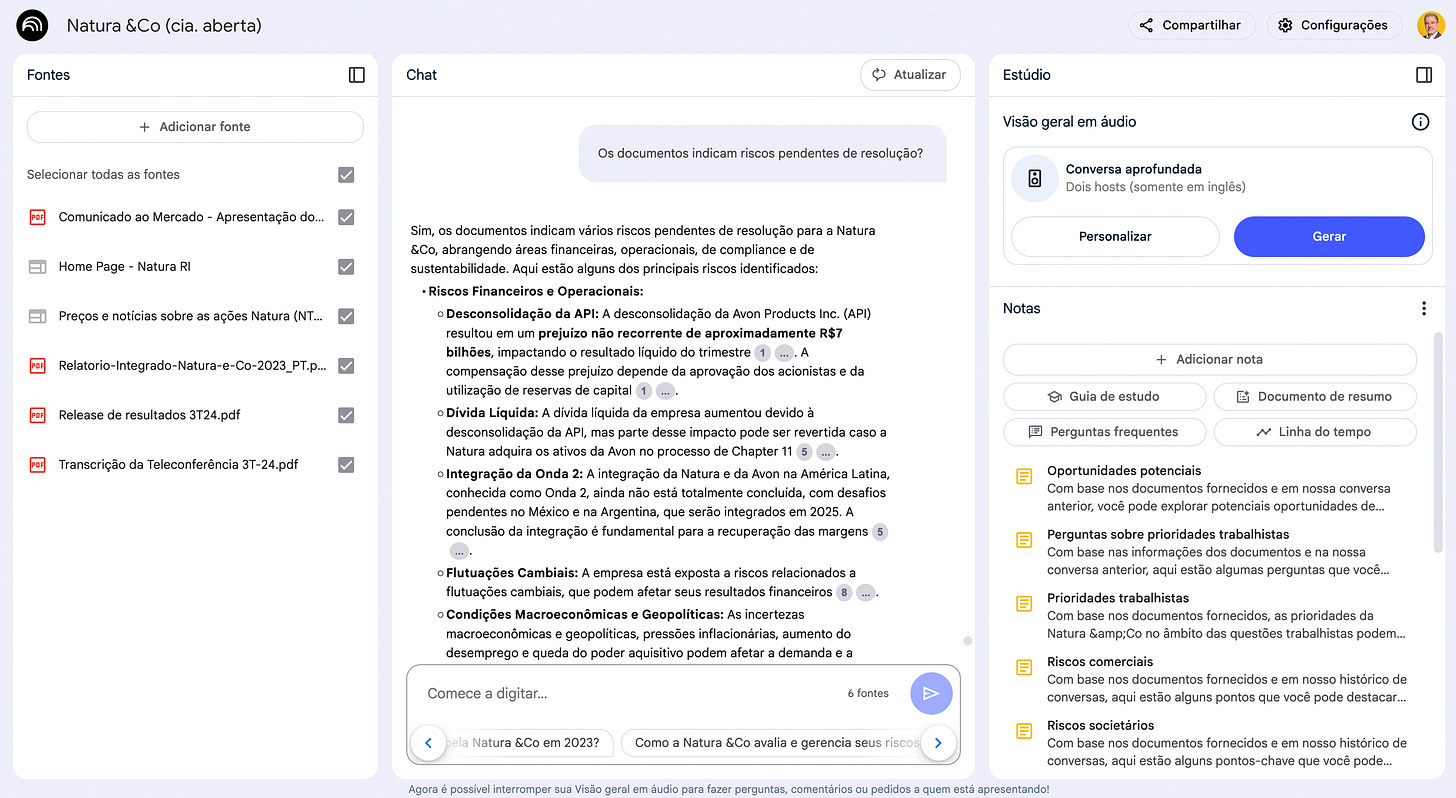Click the NotebookLM logo icon

(x=32, y=25)
